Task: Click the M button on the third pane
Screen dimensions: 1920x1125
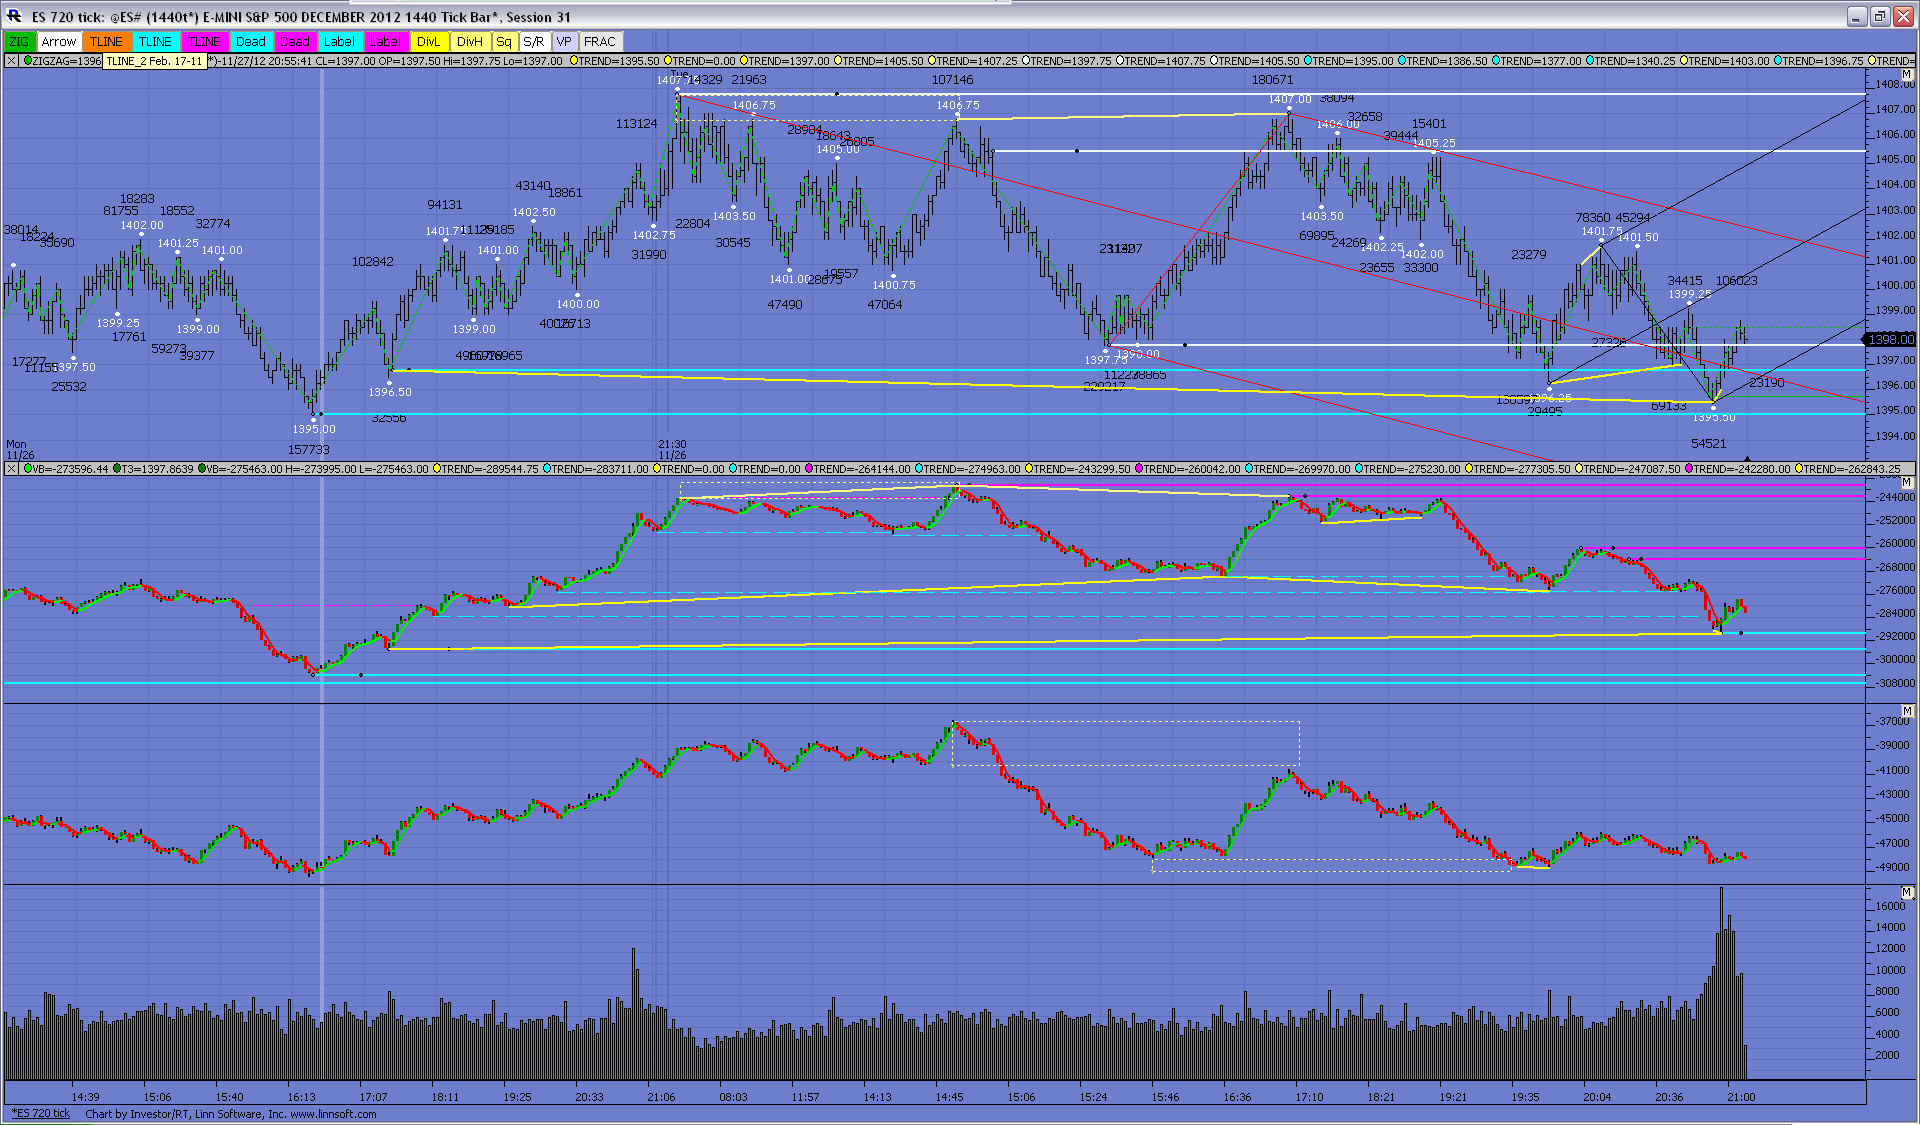Action: [1908, 711]
